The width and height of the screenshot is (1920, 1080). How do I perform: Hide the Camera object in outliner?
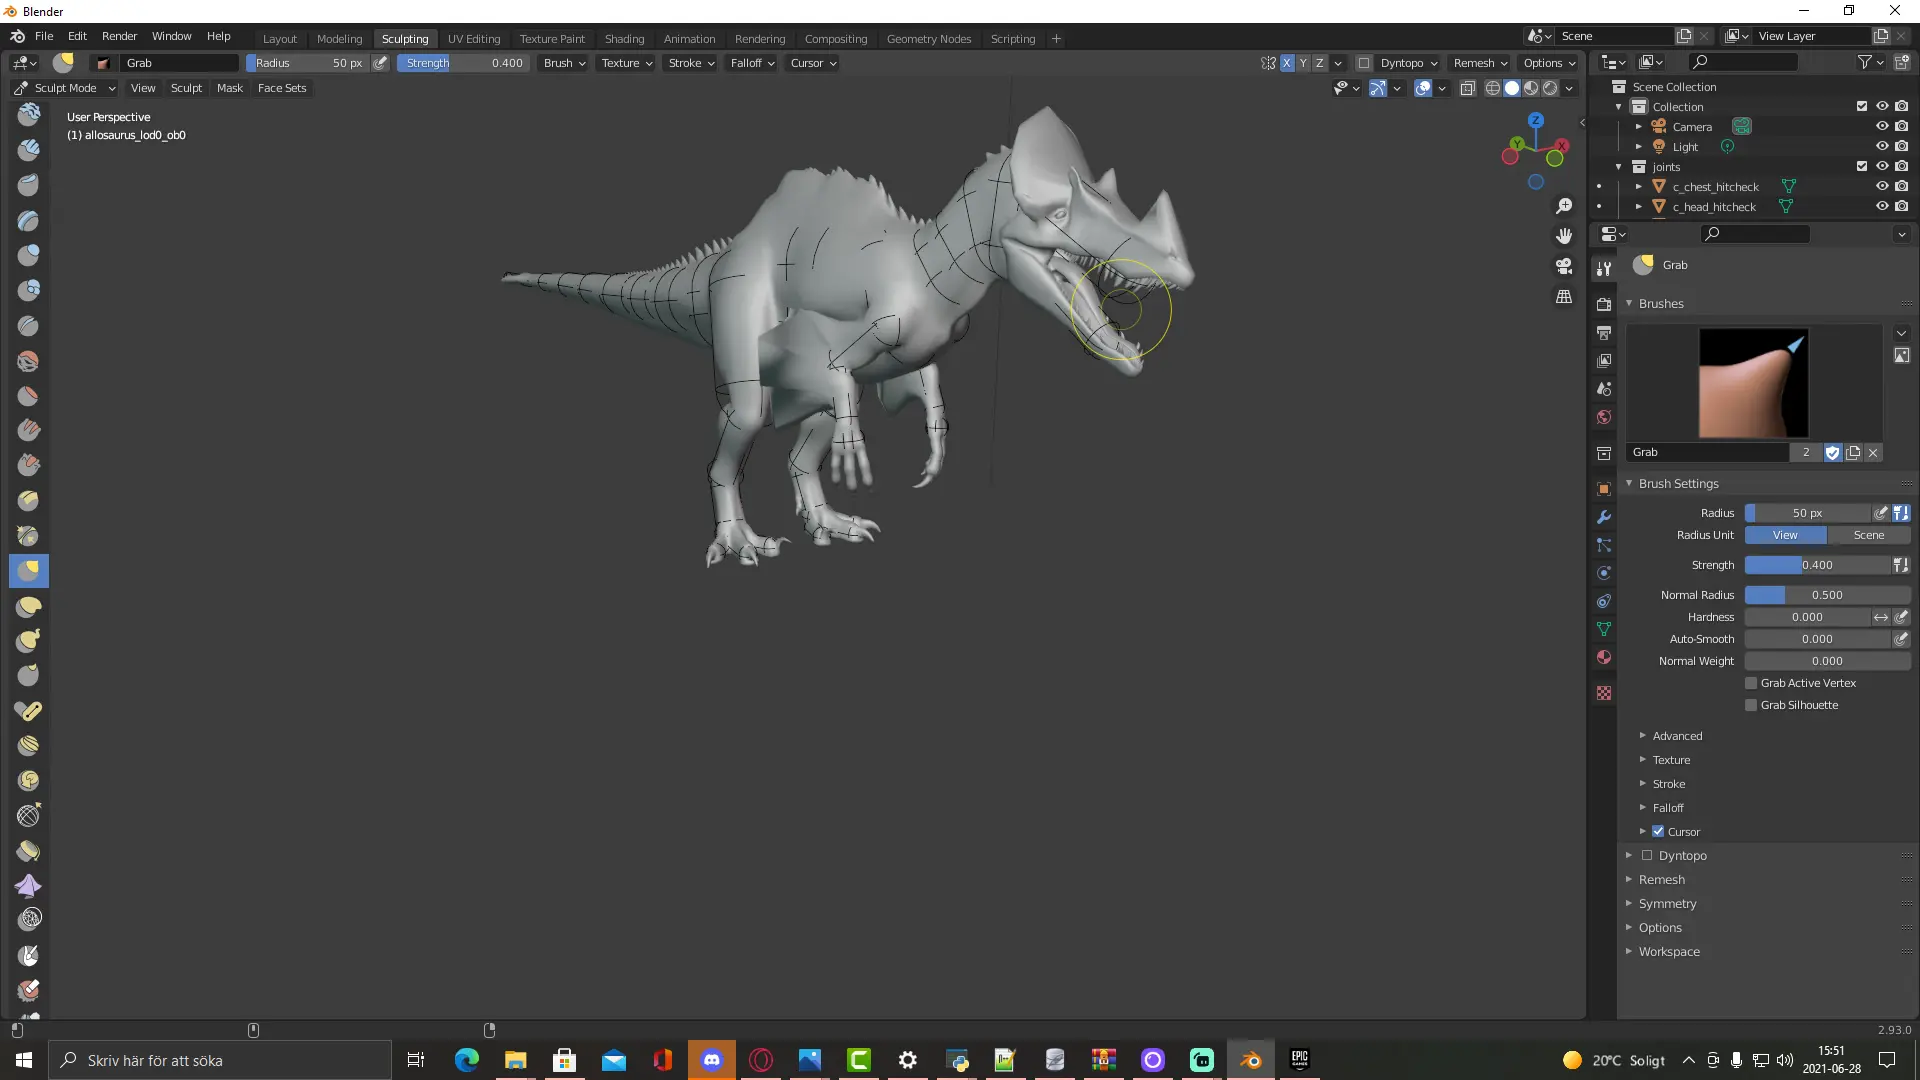pyautogui.click(x=1882, y=126)
